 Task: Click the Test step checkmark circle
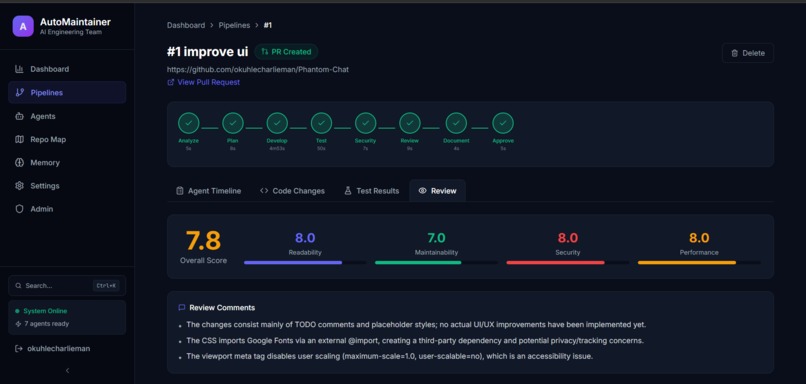[x=321, y=123]
